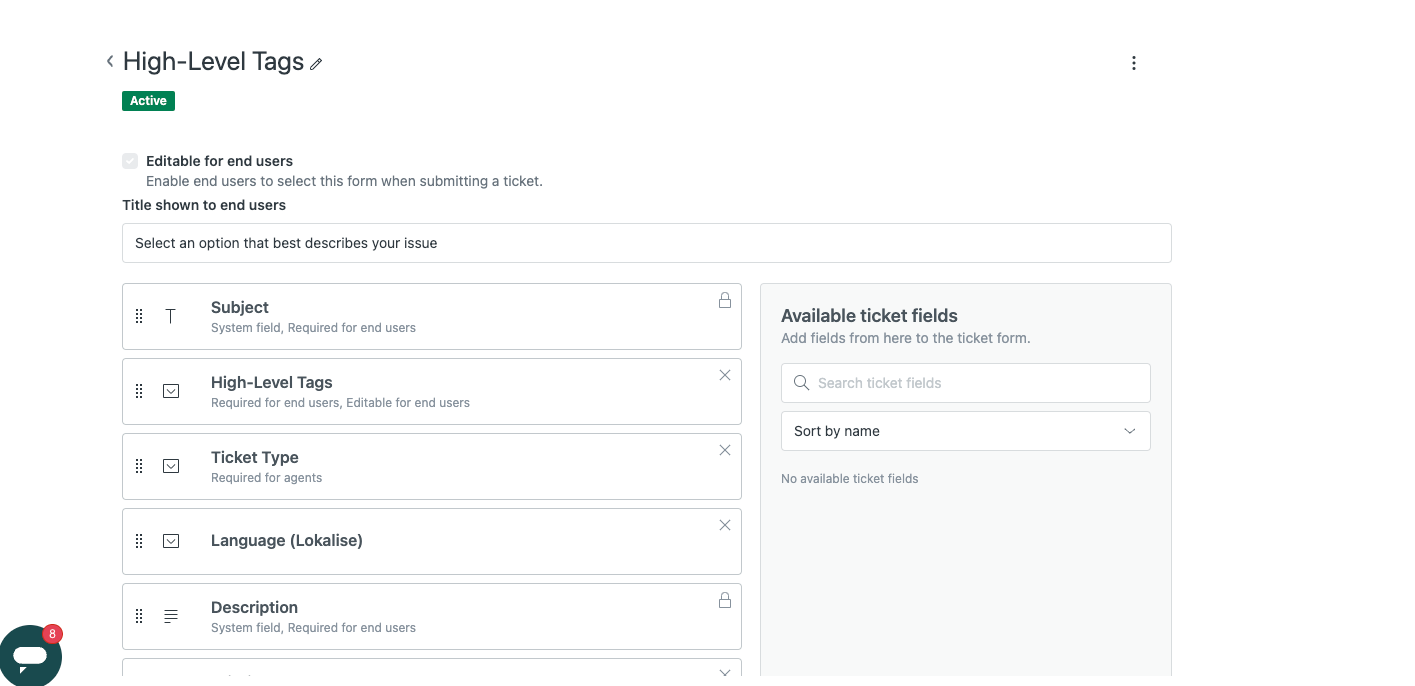Click the drag handle for Subject field
Viewport: 1415px width, 686px height.
pos(139,316)
